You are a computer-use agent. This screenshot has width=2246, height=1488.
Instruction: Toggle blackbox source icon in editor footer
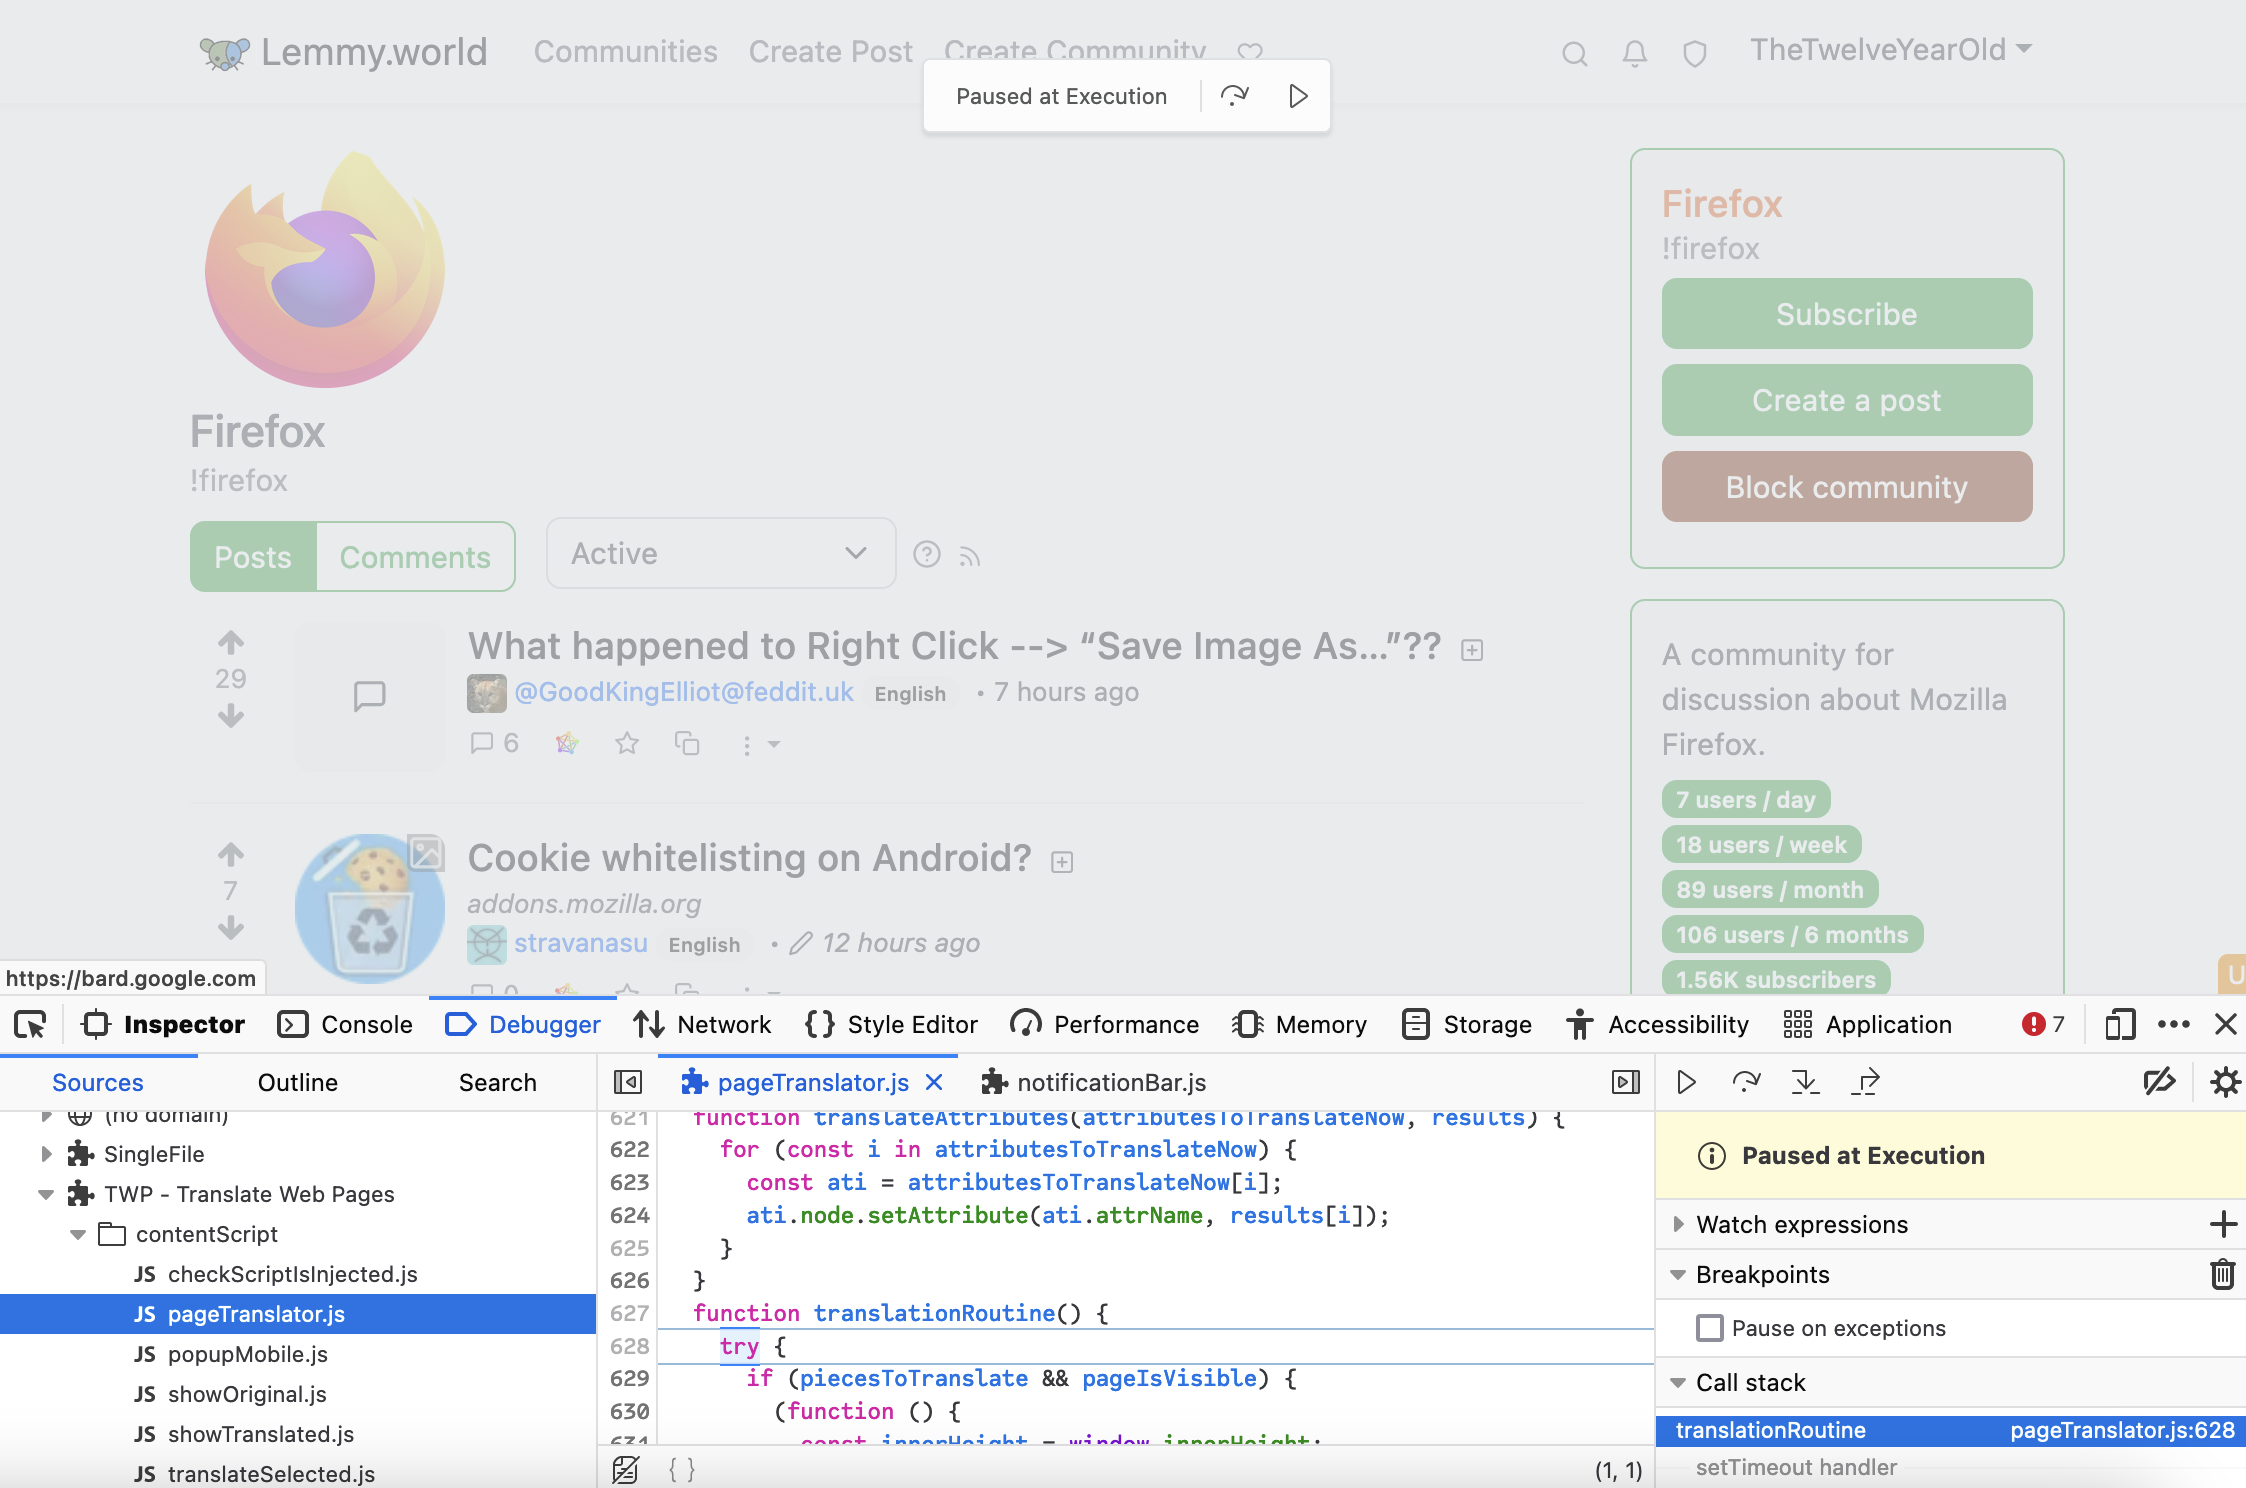626,1469
